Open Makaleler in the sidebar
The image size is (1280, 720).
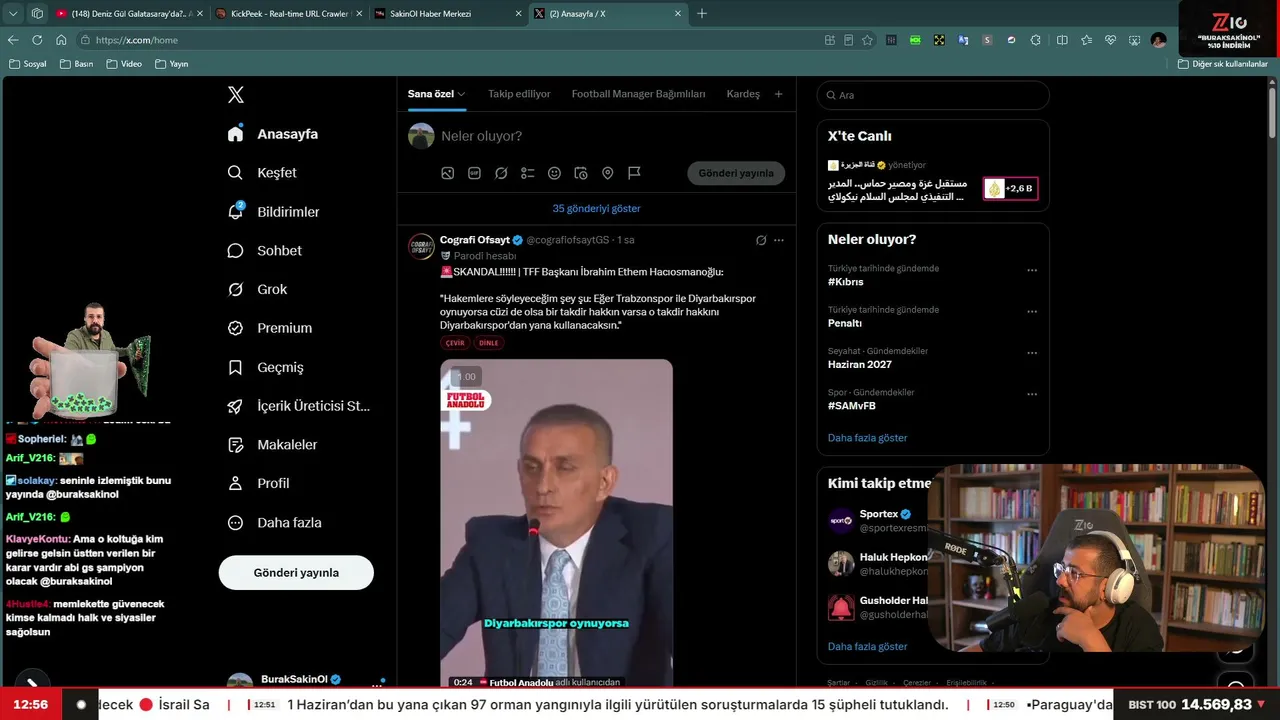tap(272, 445)
